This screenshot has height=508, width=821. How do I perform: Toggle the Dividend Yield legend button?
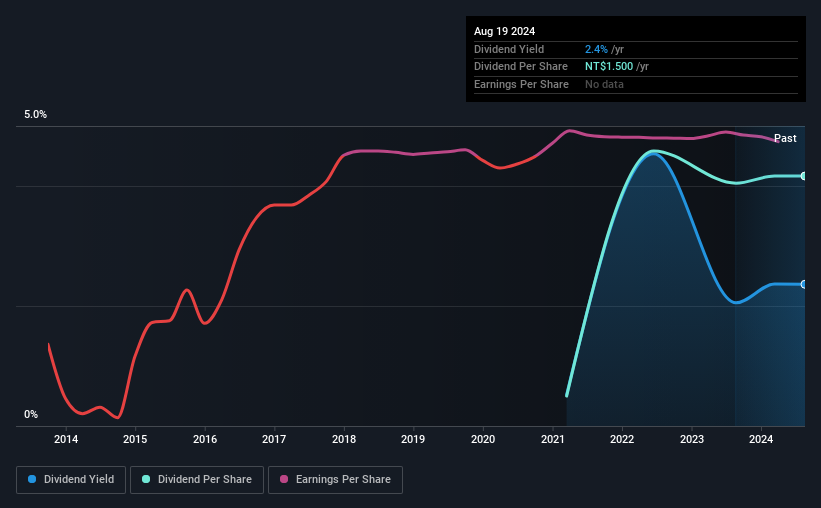click(x=71, y=480)
